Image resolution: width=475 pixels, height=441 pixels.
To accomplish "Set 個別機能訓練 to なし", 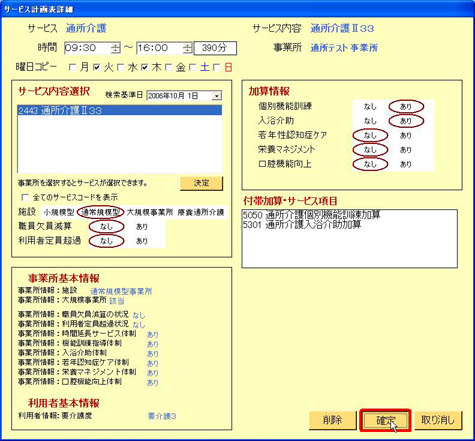I will point(370,107).
